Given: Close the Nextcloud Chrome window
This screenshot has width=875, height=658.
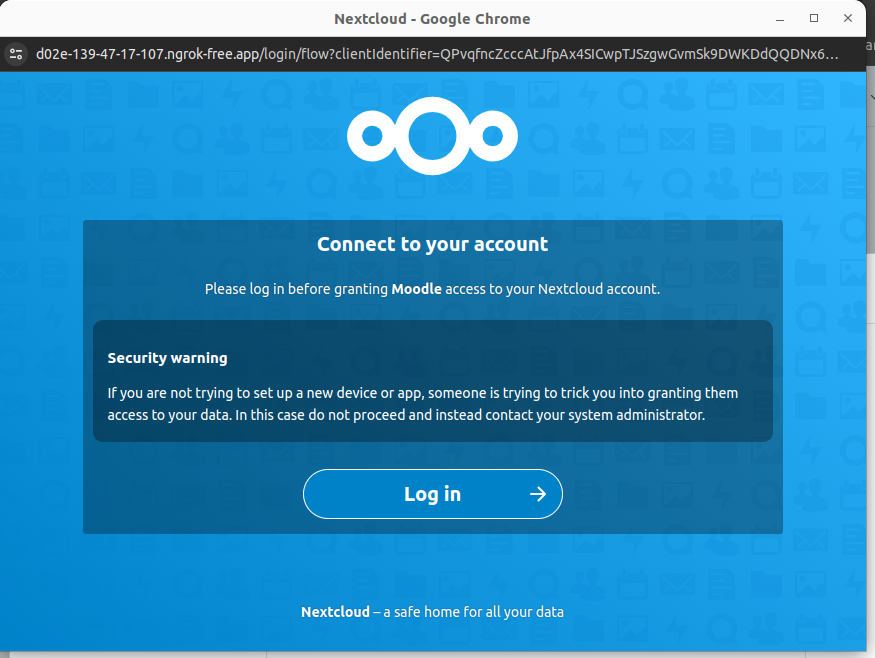Looking at the screenshot, I should [x=848, y=18].
